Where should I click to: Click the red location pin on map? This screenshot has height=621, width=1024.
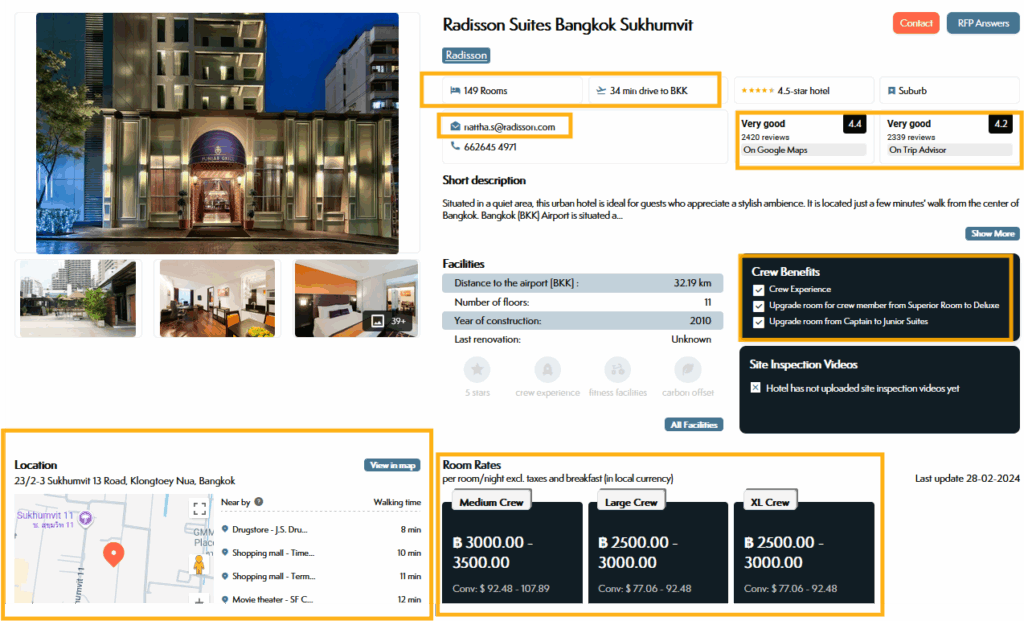[114, 554]
